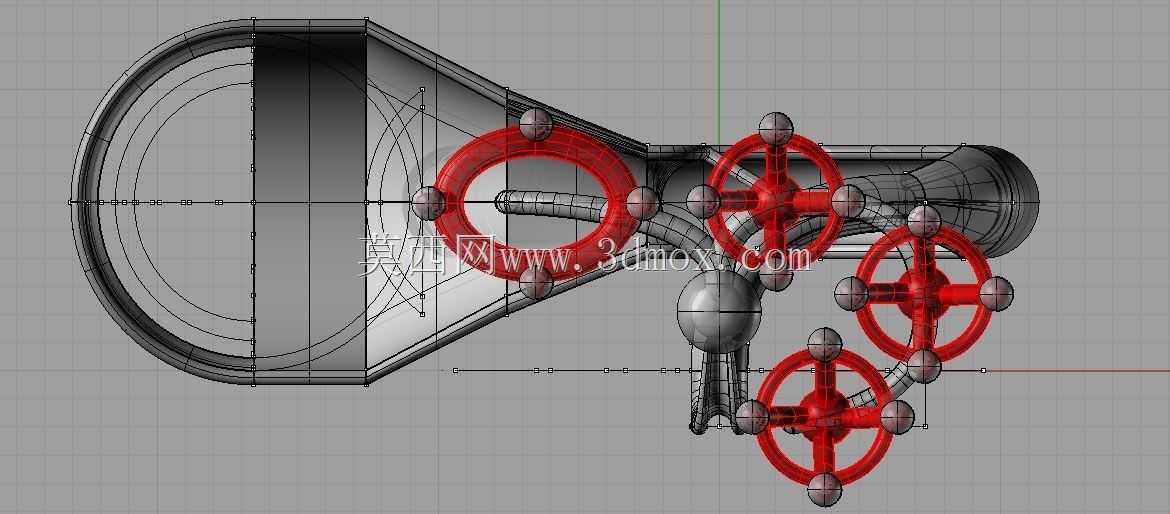Select the red hub of the upper valve wheel
The width and height of the screenshot is (1170, 514).
(x=776, y=200)
